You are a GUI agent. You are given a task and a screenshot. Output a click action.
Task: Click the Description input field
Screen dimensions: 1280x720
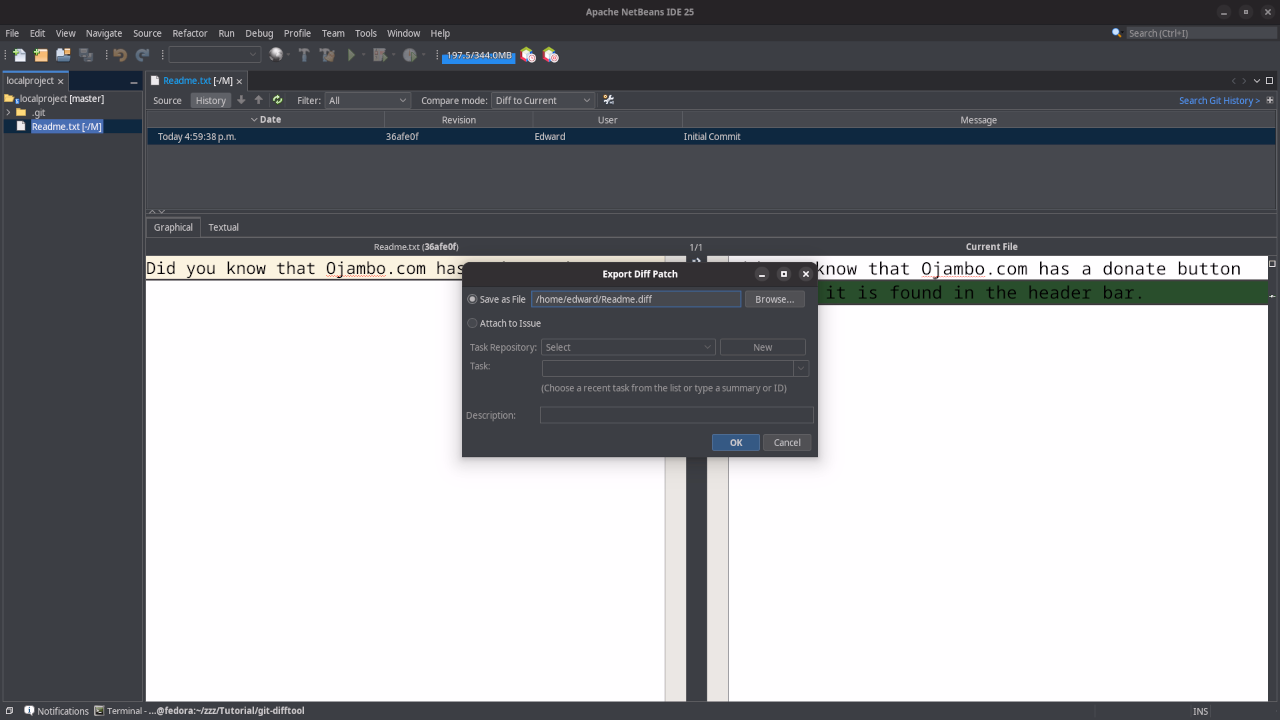[677, 415]
